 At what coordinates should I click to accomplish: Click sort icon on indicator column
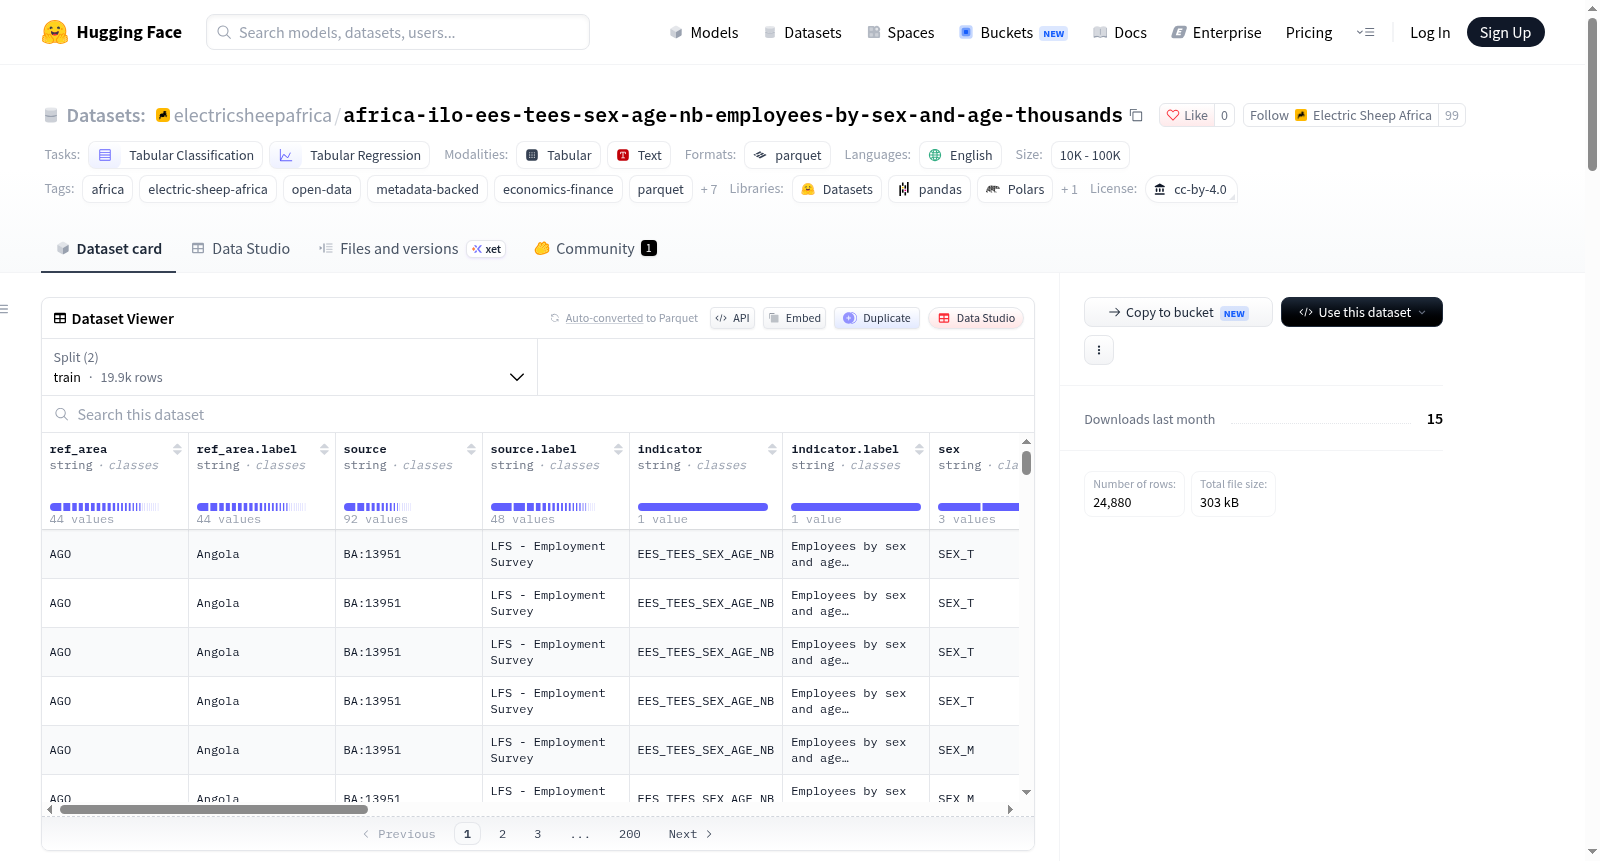click(x=772, y=449)
